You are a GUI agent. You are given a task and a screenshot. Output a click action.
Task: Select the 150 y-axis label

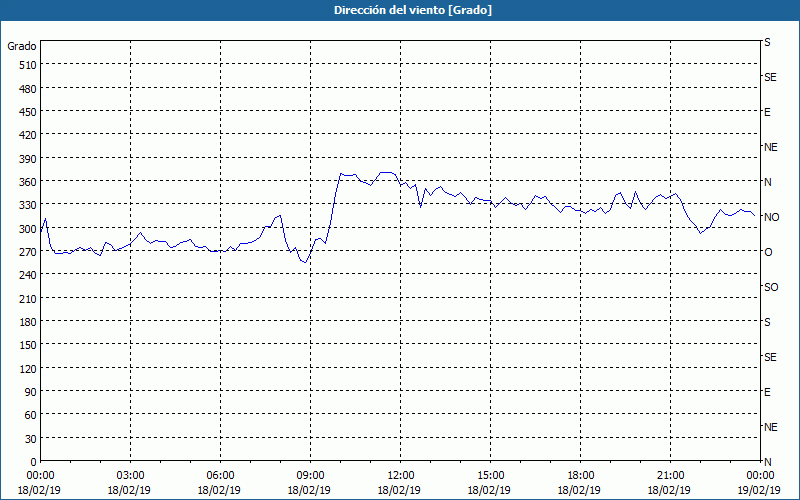pyautogui.click(x=28, y=345)
